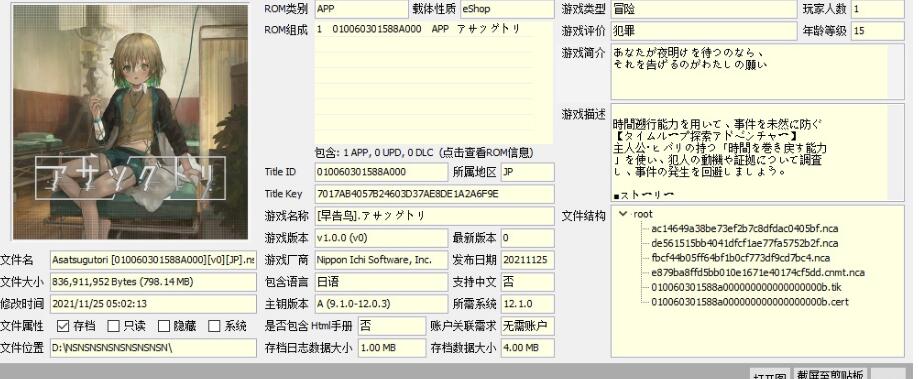919x379 pixels.
Task: Open ROM info via 包含: 1 APP link
Action: point(424,152)
